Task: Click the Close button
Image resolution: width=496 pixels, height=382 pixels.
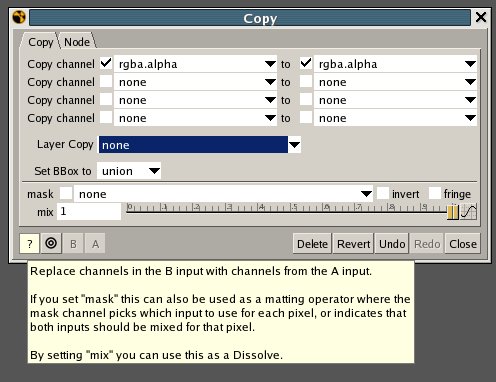Action: click(x=463, y=244)
